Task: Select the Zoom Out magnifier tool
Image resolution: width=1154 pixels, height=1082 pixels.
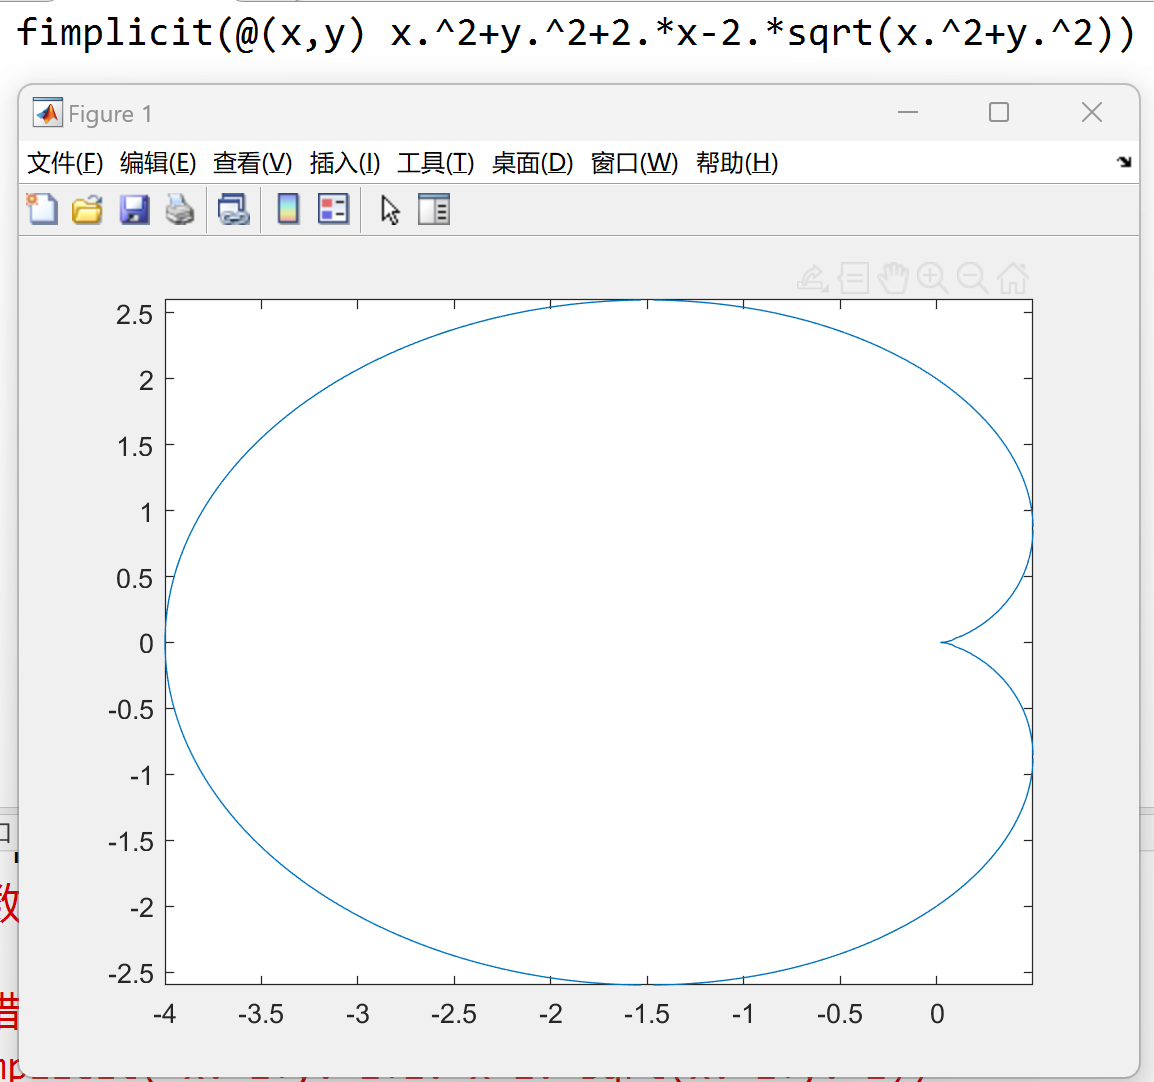Action: pos(972,278)
